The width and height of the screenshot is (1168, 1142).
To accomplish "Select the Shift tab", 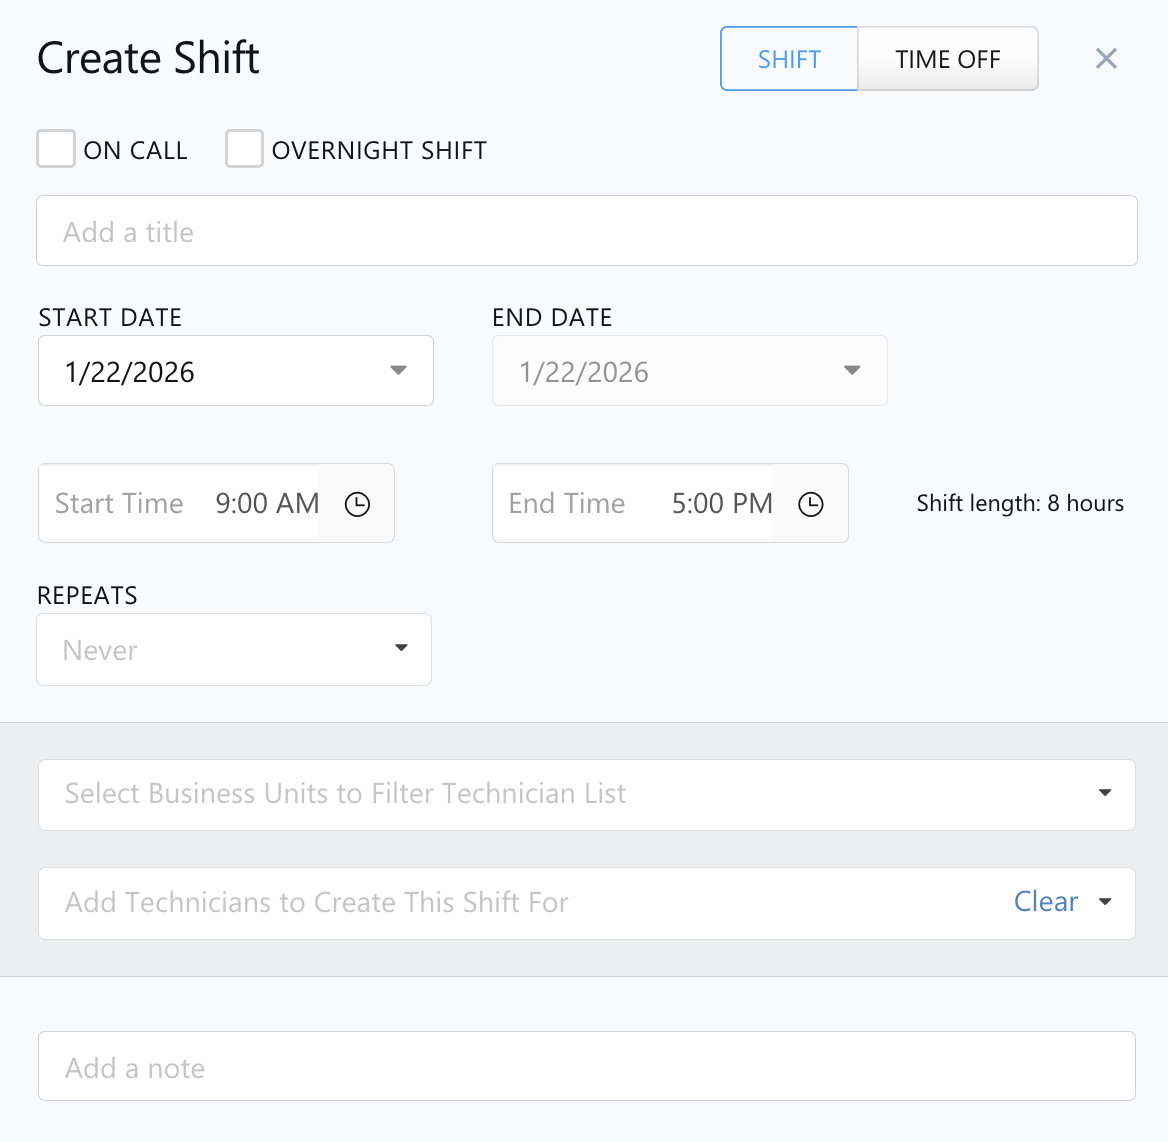I will point(789,59).
